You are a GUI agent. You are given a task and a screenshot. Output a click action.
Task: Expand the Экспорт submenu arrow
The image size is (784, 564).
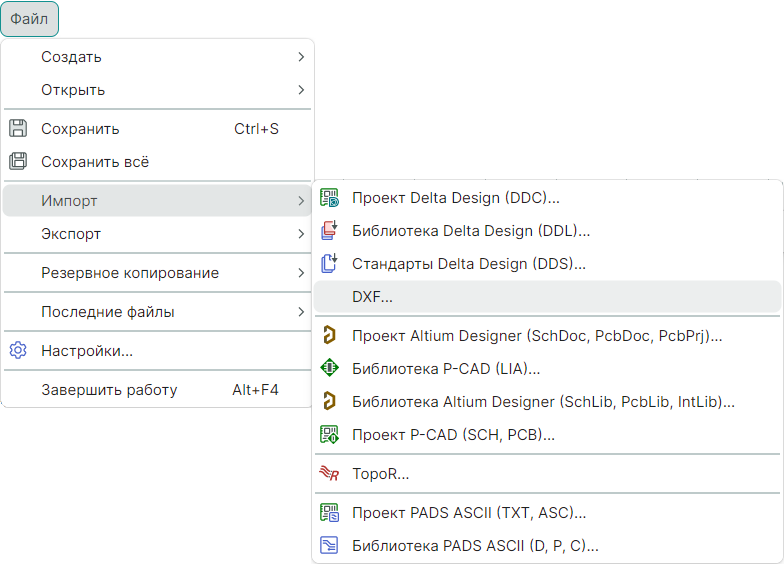300,234
